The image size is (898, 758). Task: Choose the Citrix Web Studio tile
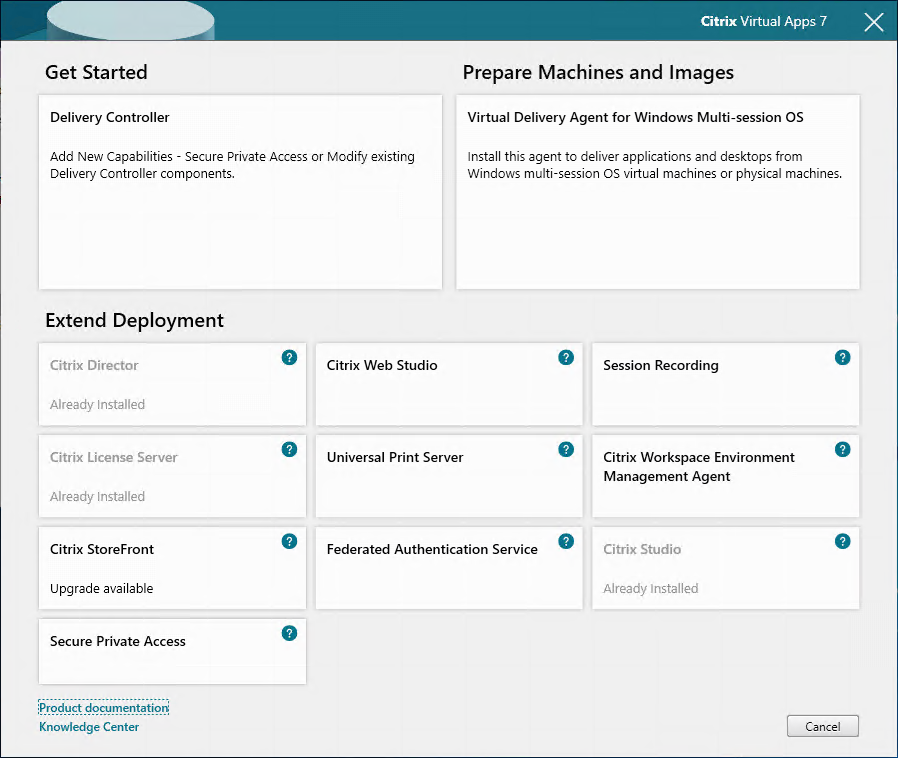449,384
